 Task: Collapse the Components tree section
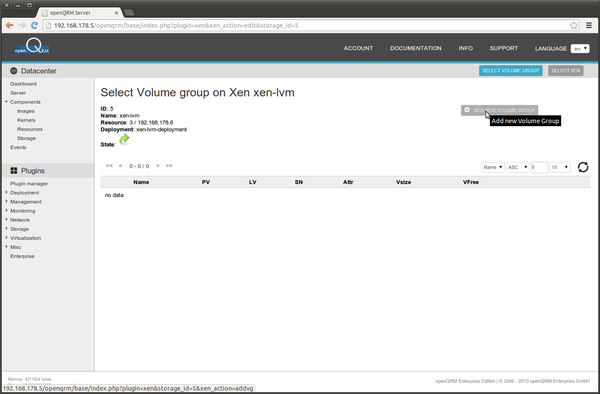[x=7, y=102]
